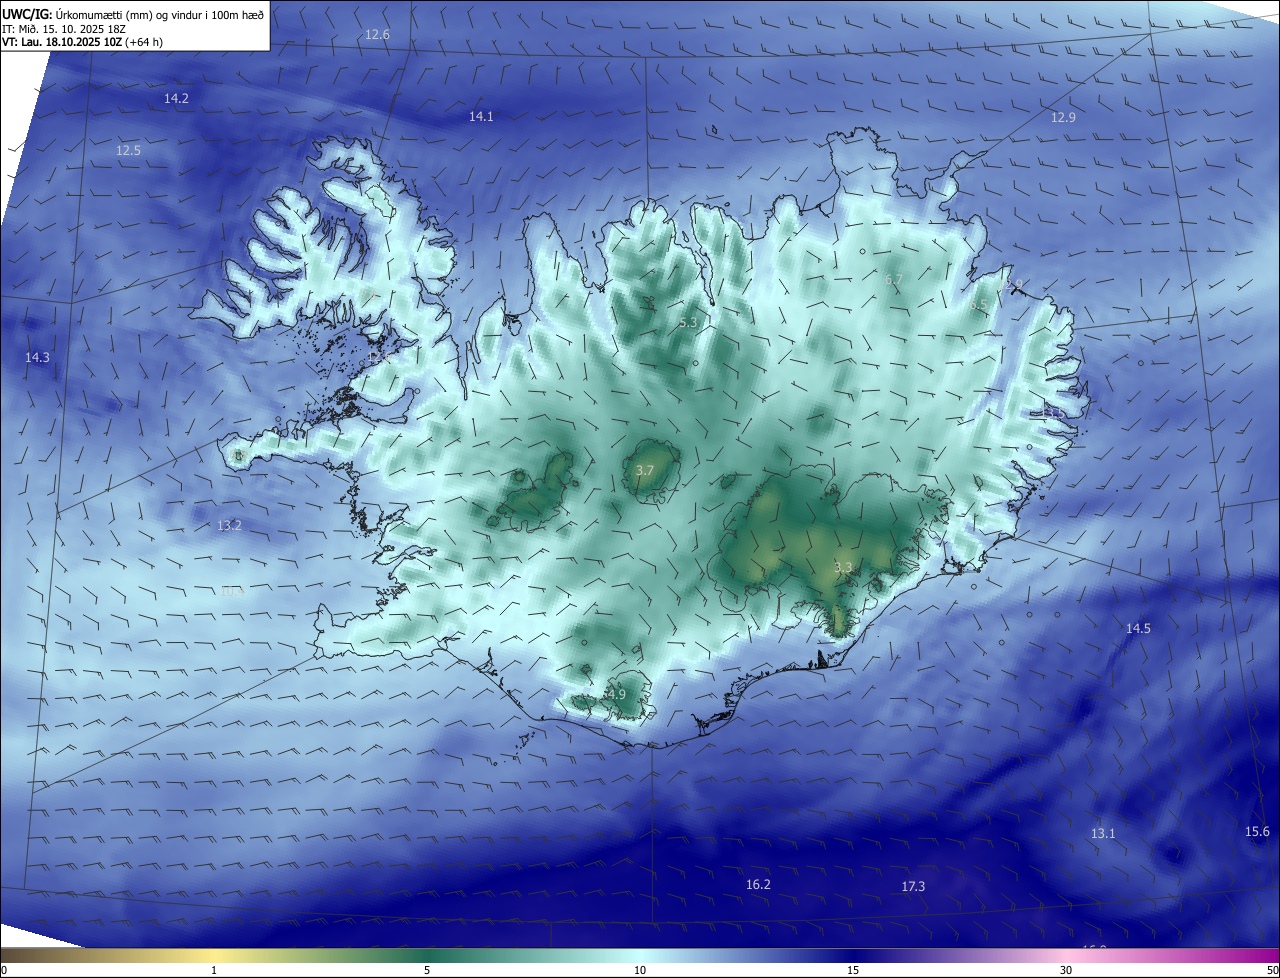Click the 13.2 value on the map
The height and width of the screenshot is (978, 1280).
[x=229, y=525]
